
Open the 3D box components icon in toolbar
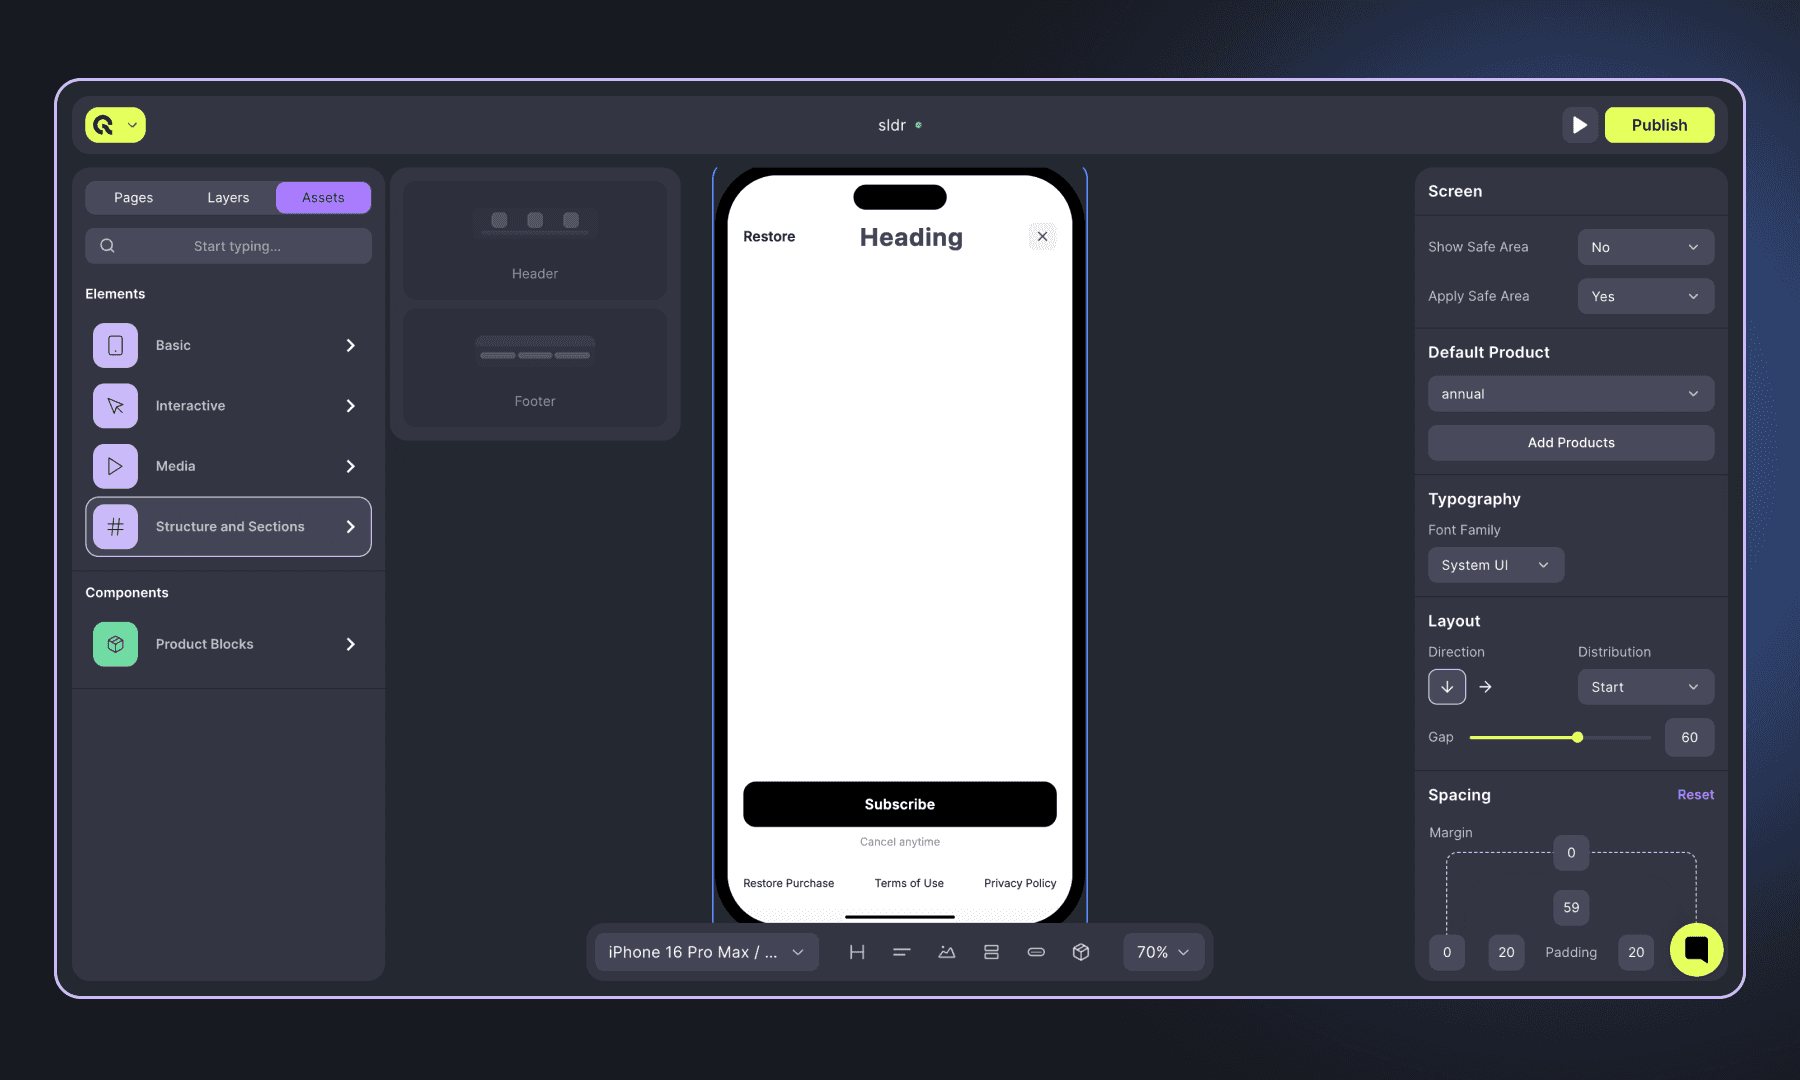1081,951
